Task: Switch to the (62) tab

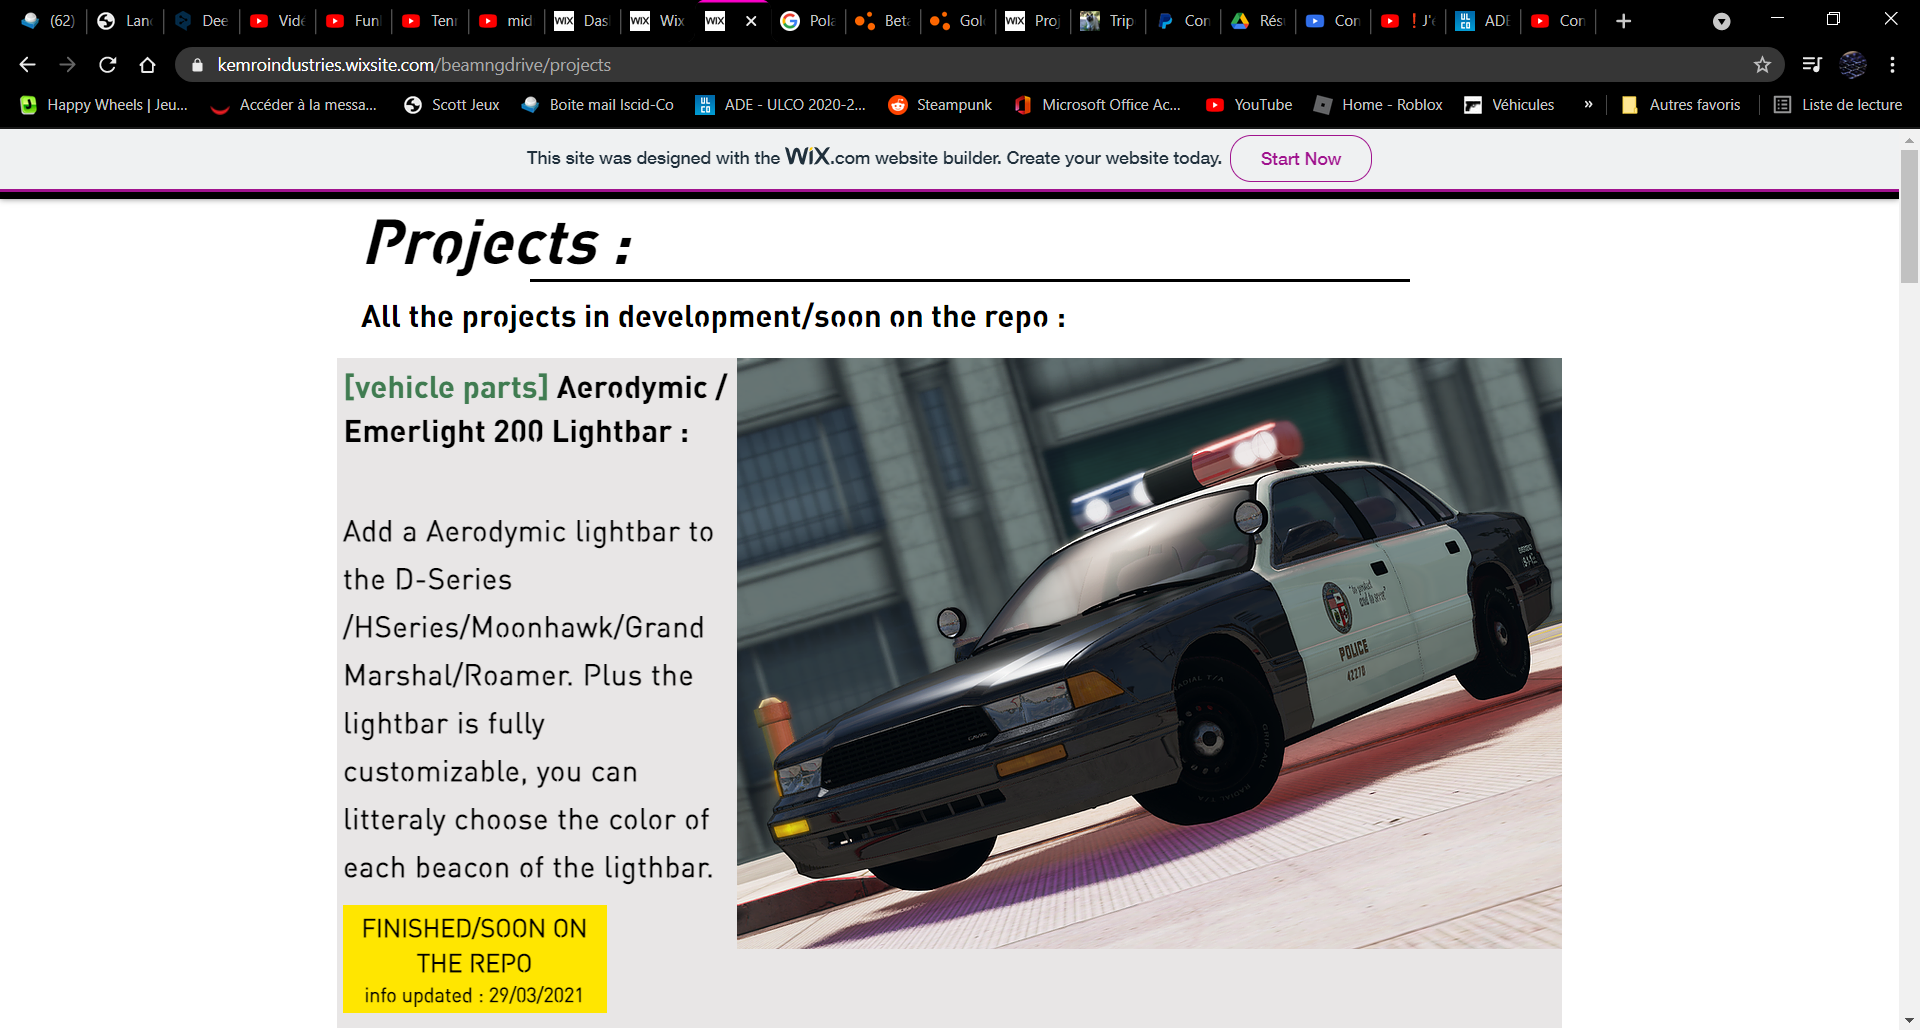Action: (x=48, y=21)
